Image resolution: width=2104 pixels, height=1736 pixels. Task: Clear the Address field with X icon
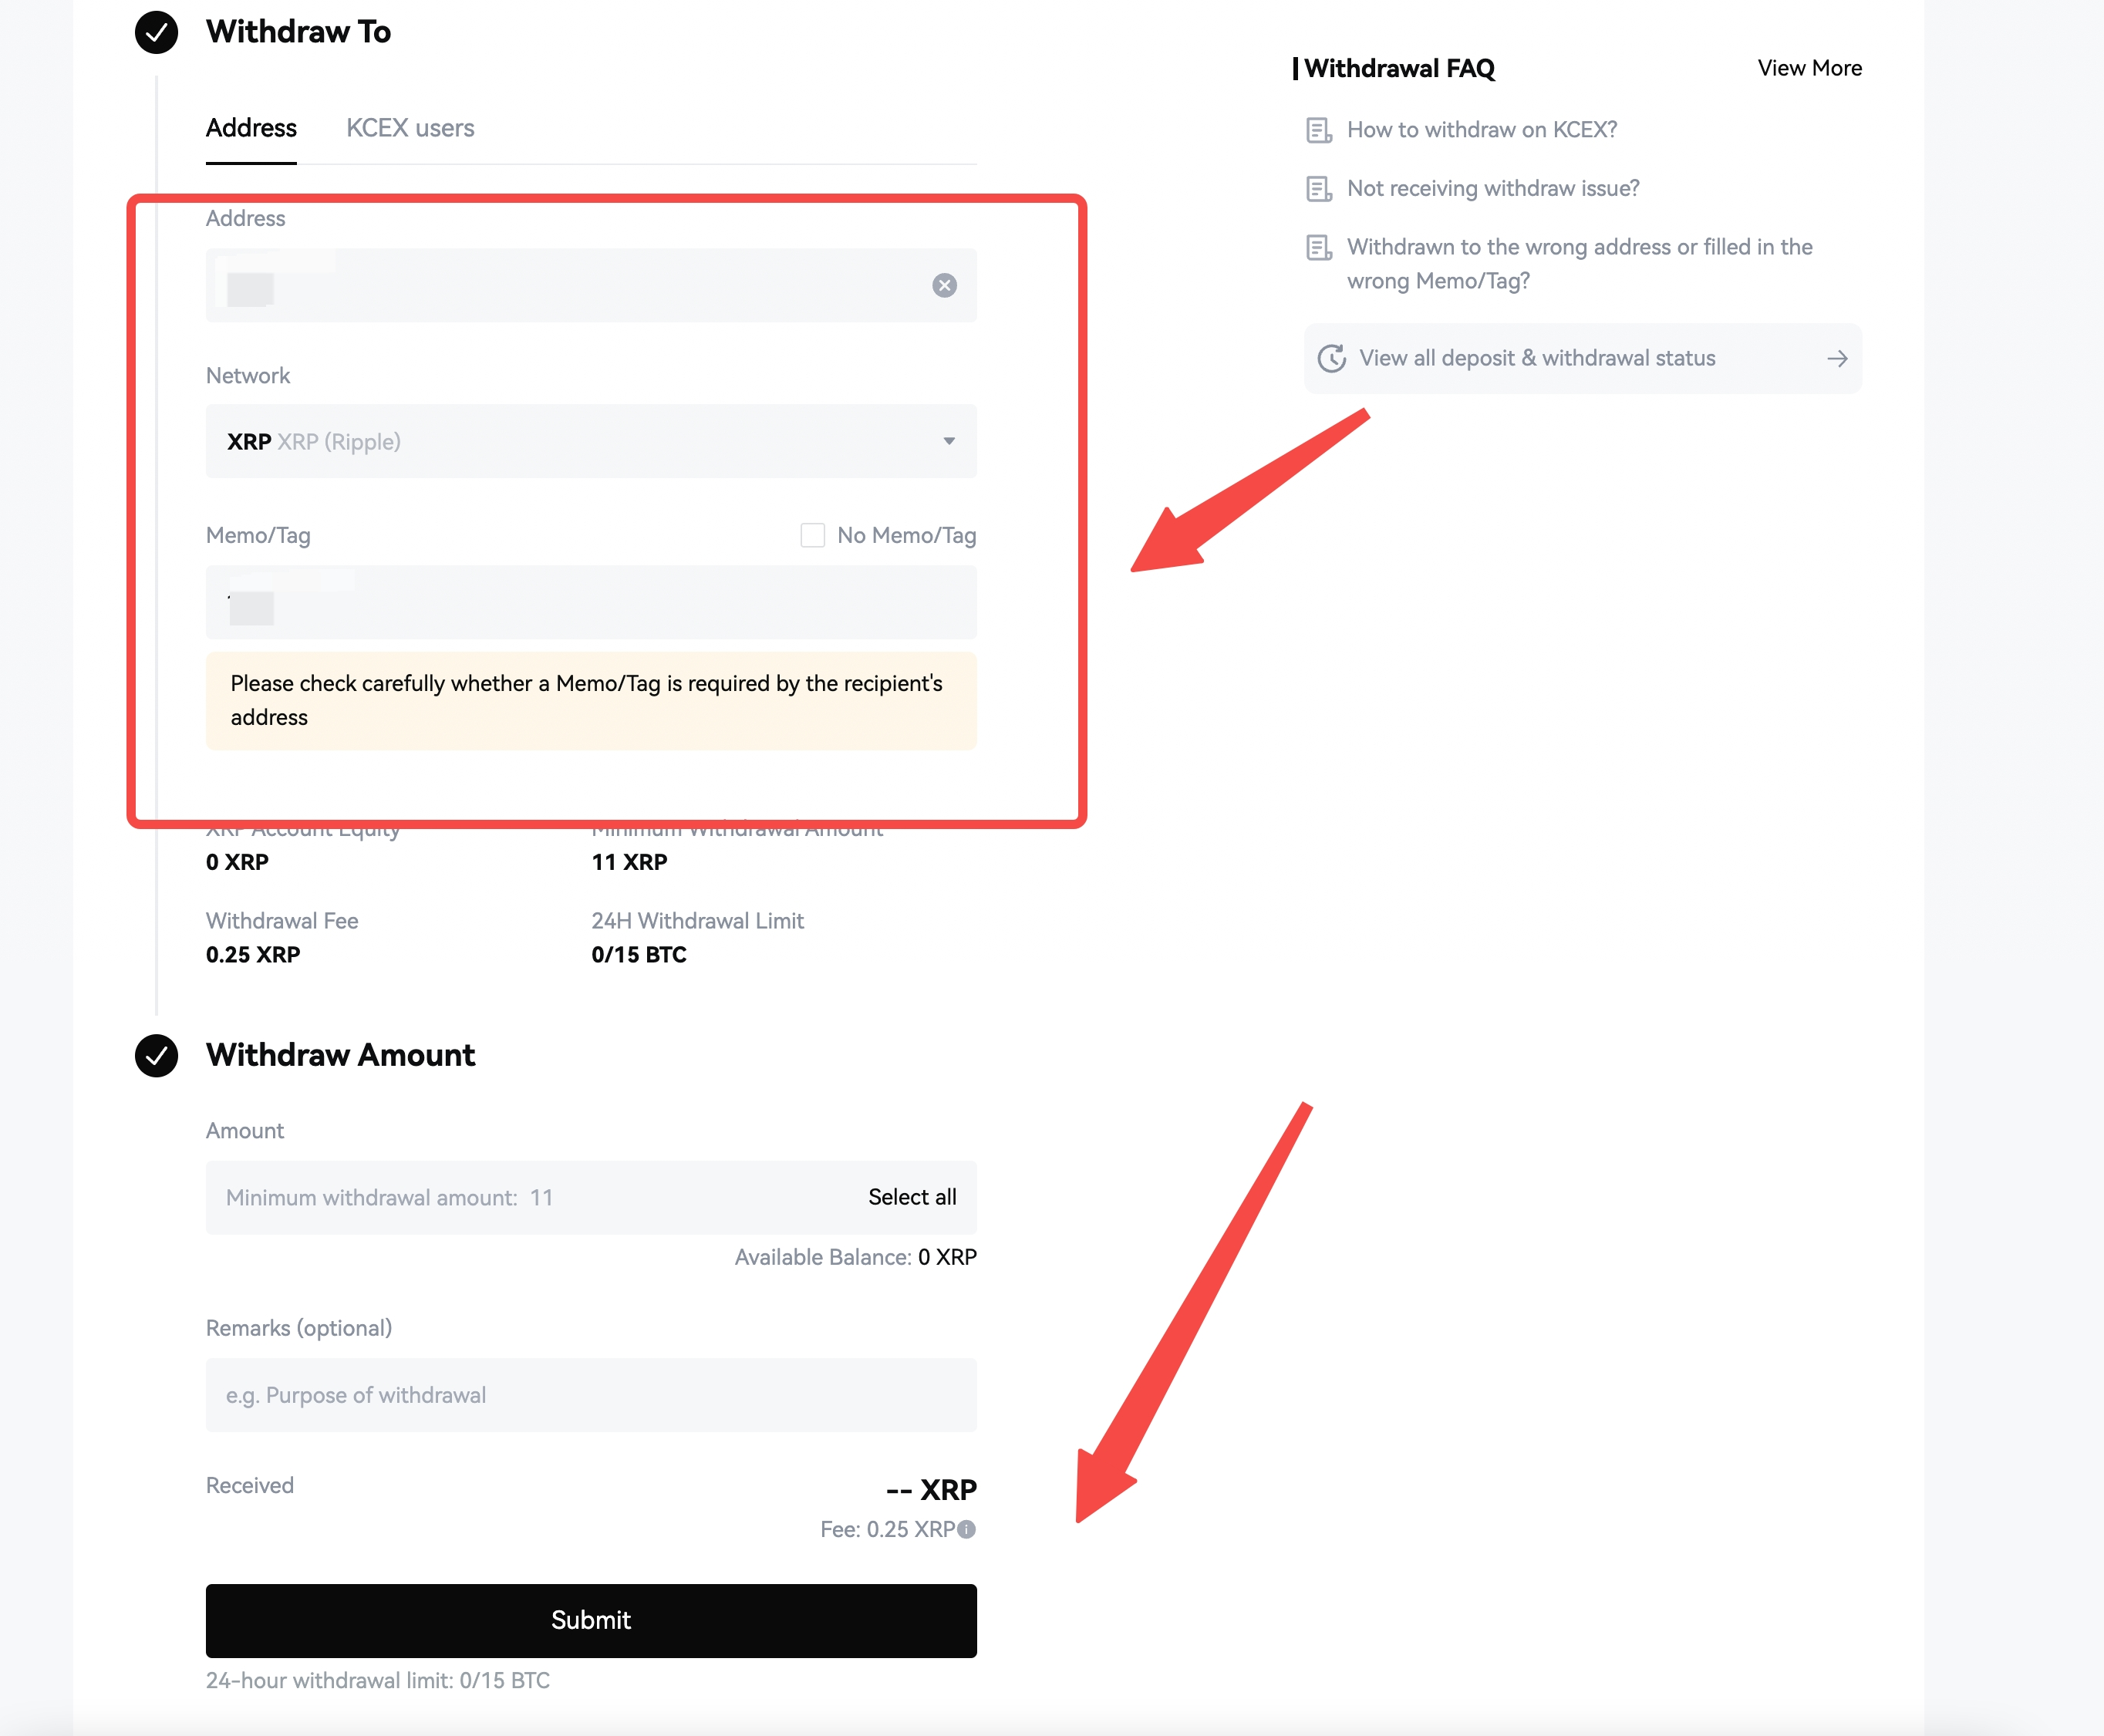[x=944, y=285]
